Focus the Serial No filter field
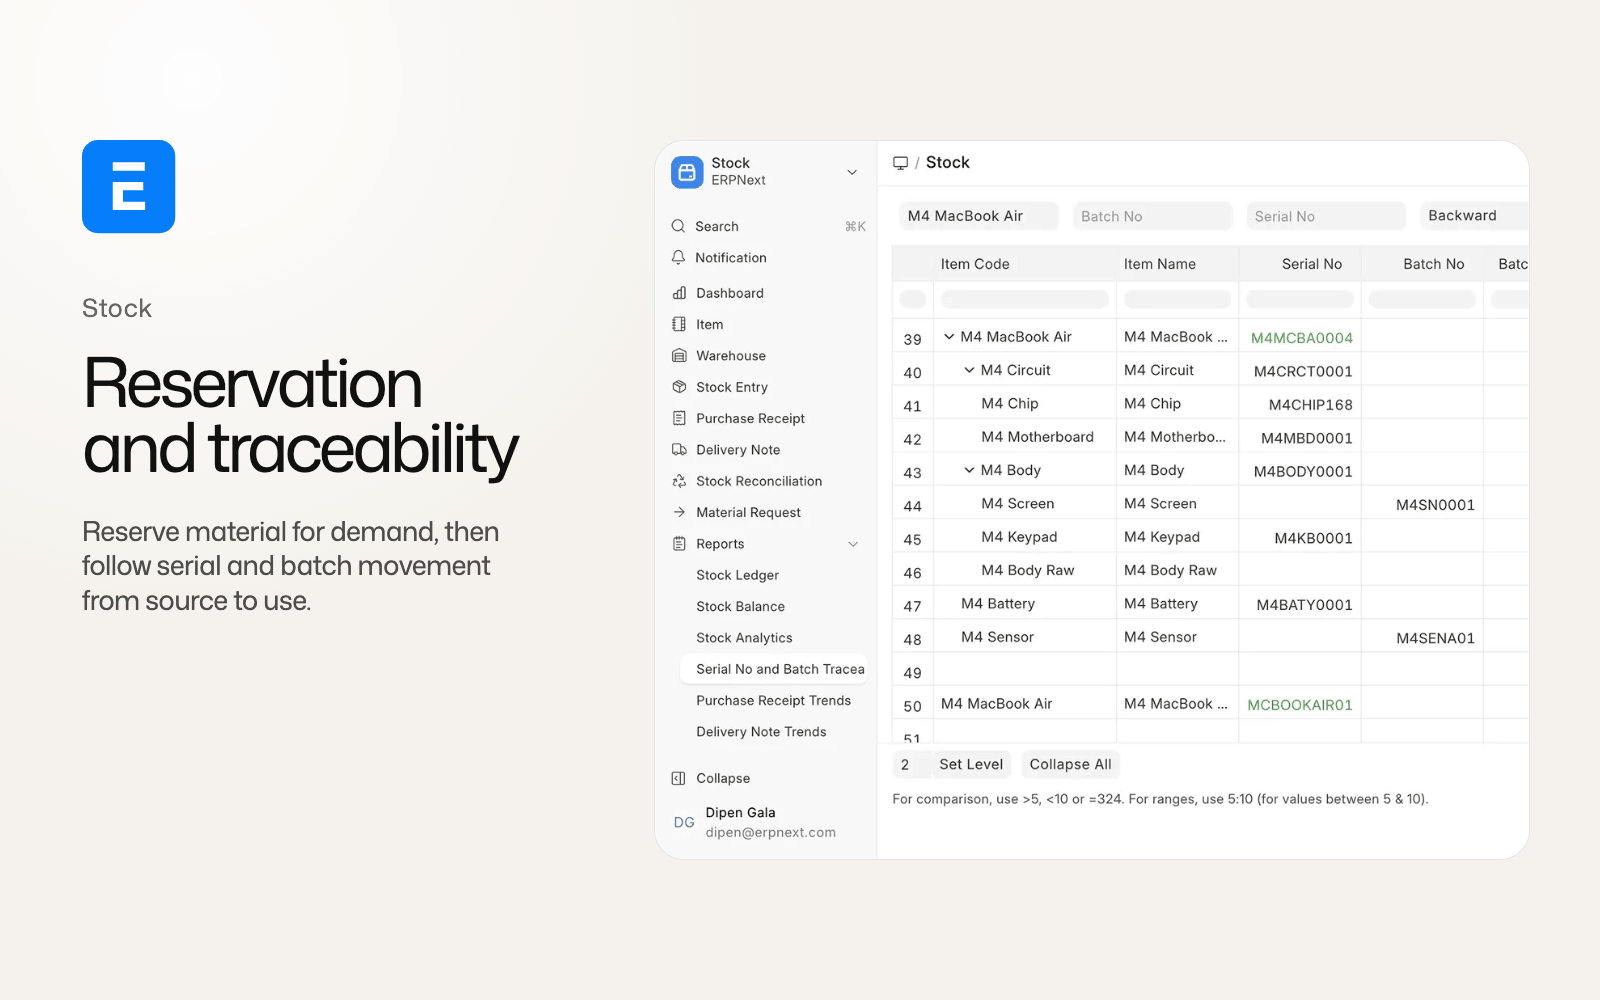1600x1000 pixels. pyautogui.click(x=1326, y=216)
